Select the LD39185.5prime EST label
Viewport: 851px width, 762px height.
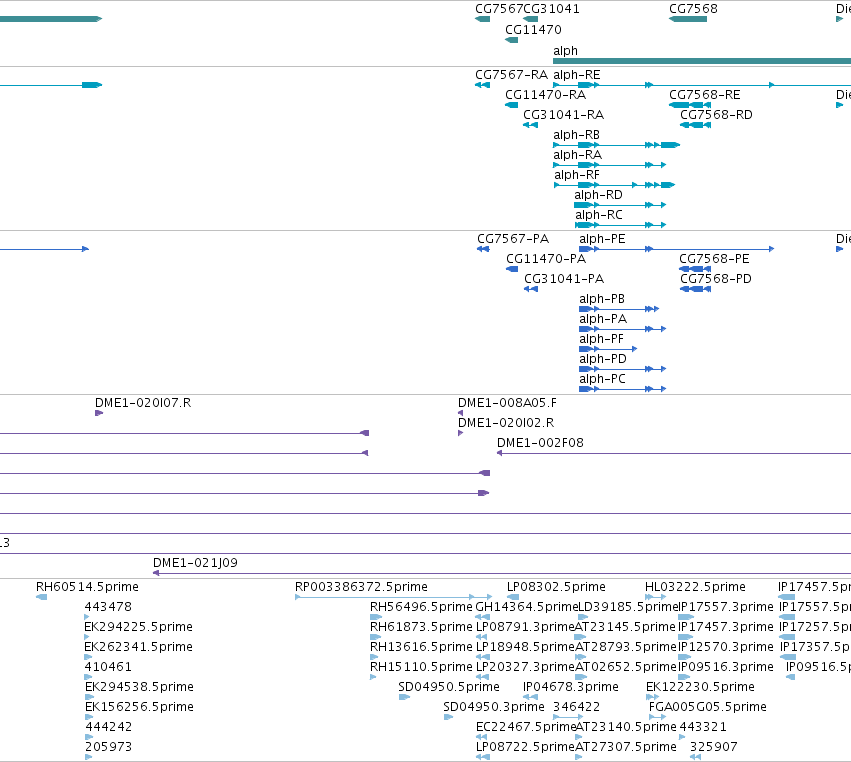click(628, 607)
